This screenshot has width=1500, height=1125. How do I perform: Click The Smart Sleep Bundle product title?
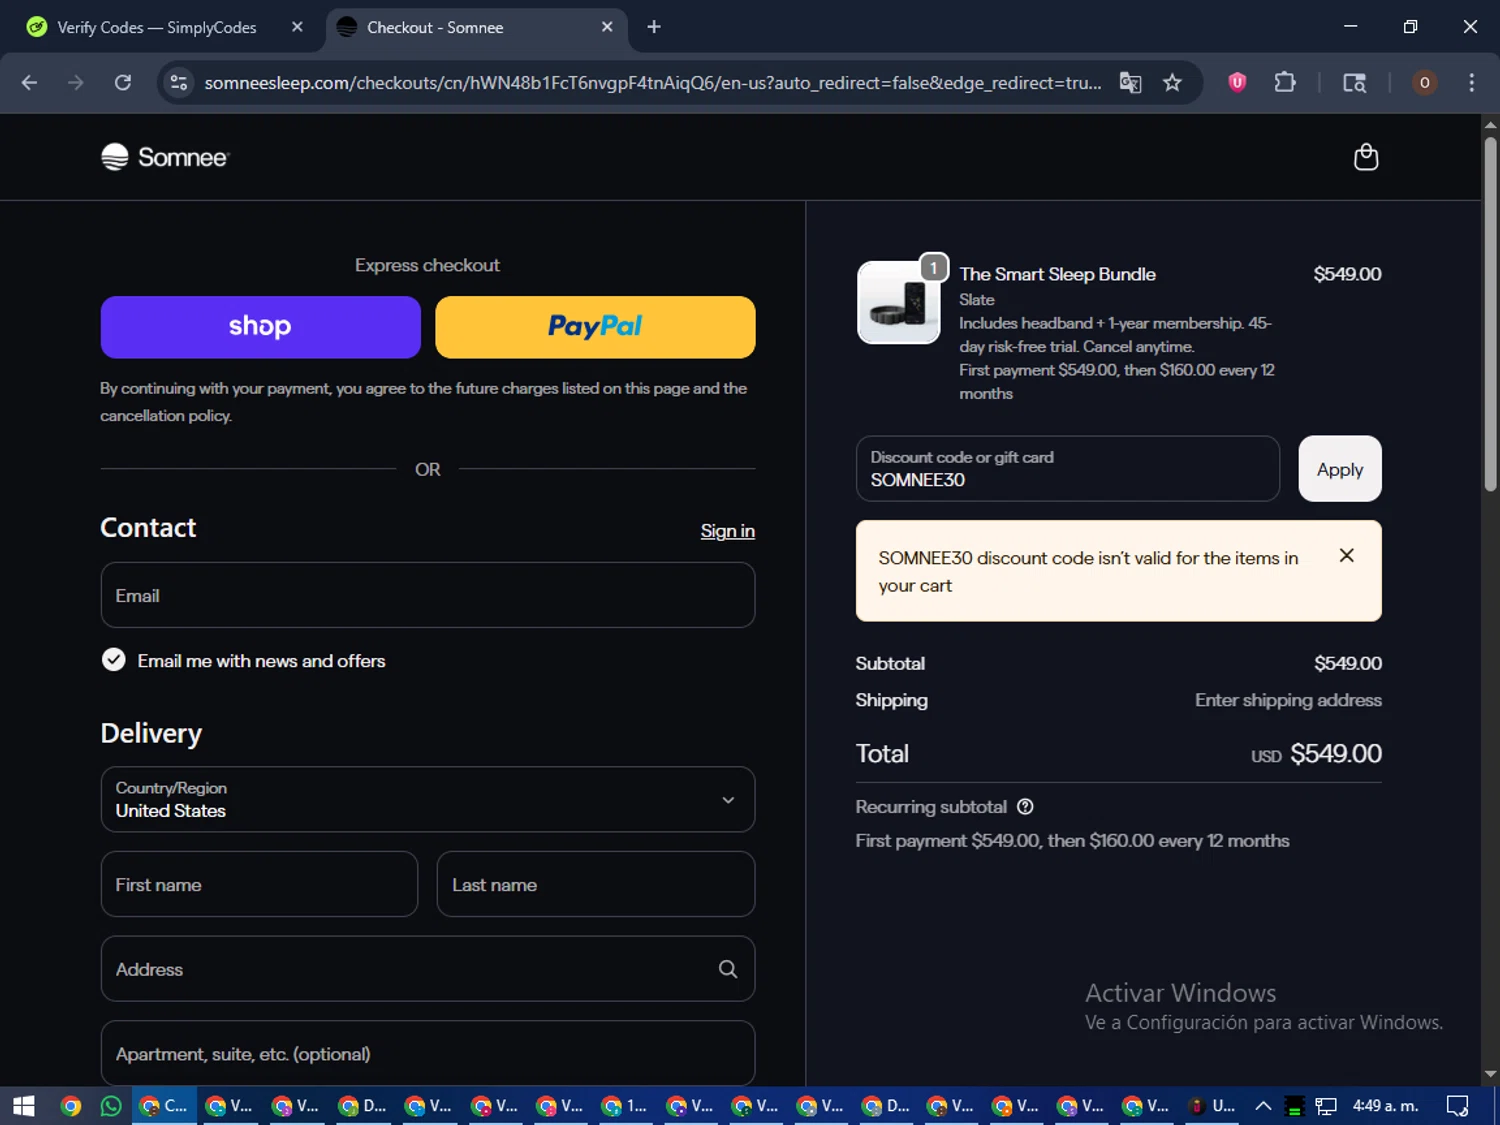pos(1057,274)
